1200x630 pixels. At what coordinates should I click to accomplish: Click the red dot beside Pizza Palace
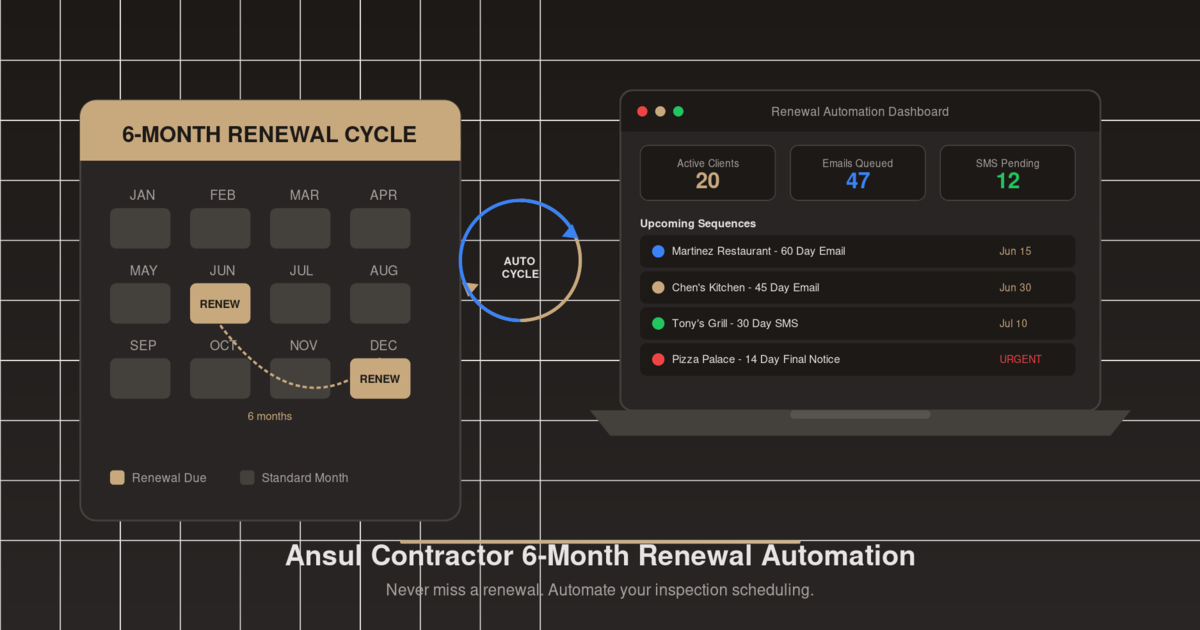coord(657,359)
